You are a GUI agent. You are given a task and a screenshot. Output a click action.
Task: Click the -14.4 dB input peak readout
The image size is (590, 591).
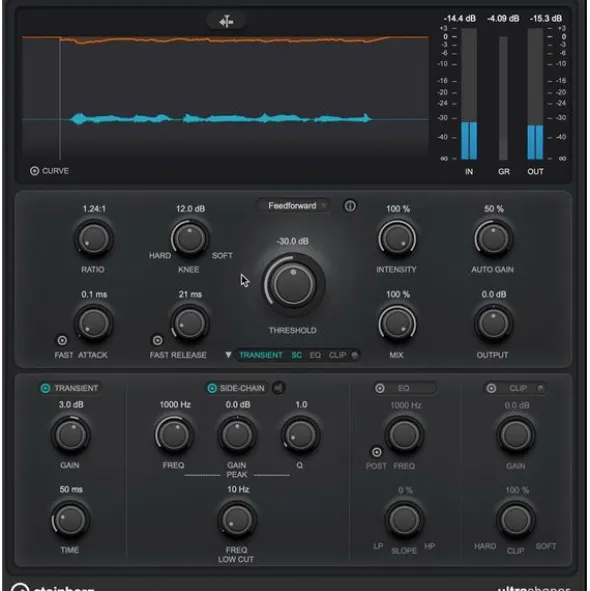(460, 18)
